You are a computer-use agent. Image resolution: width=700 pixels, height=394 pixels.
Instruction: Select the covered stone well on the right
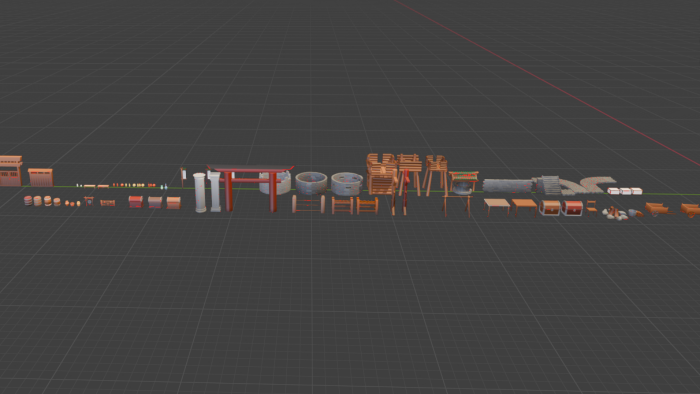347,184
